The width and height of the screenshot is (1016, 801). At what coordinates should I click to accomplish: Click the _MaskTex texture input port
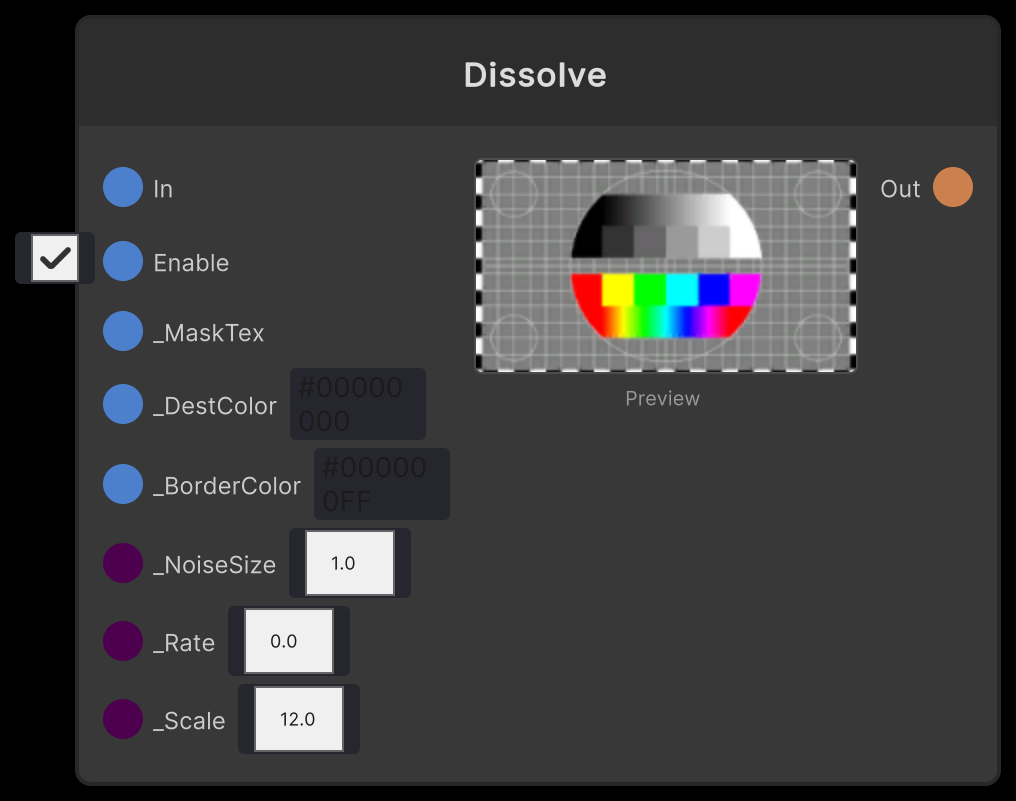(x=122, y=331)
